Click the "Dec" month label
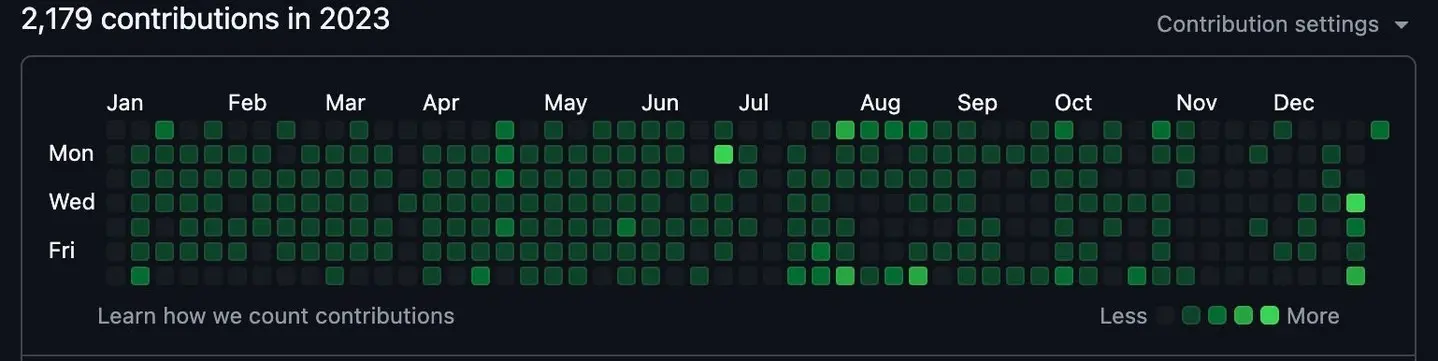The height and width of the screenshot is (361, 1438). [x=1294, y=103]
